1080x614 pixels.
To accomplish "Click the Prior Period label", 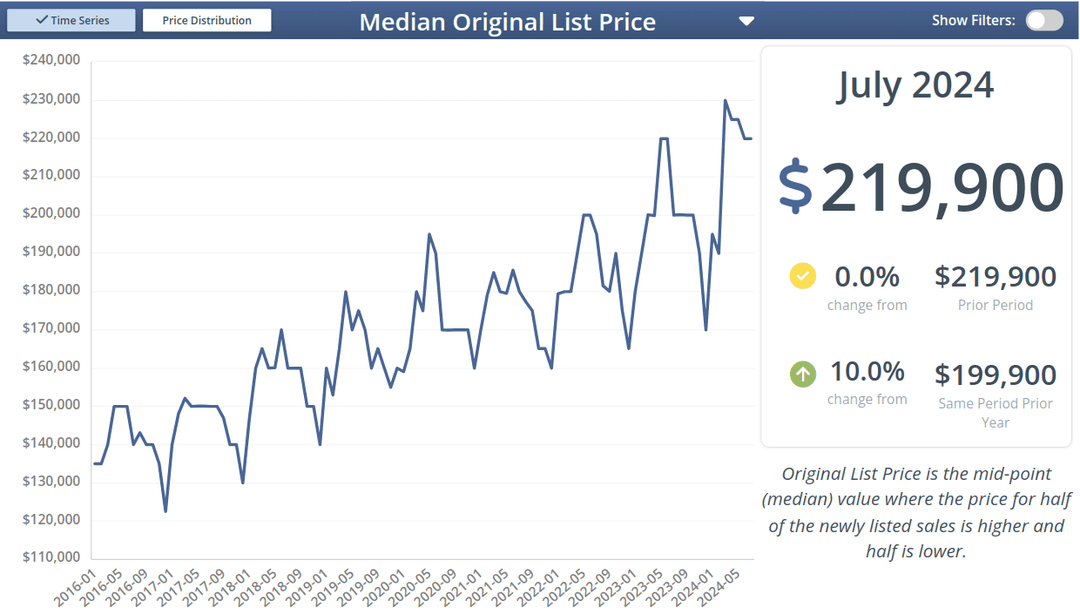I will click(x=995, y=304).
